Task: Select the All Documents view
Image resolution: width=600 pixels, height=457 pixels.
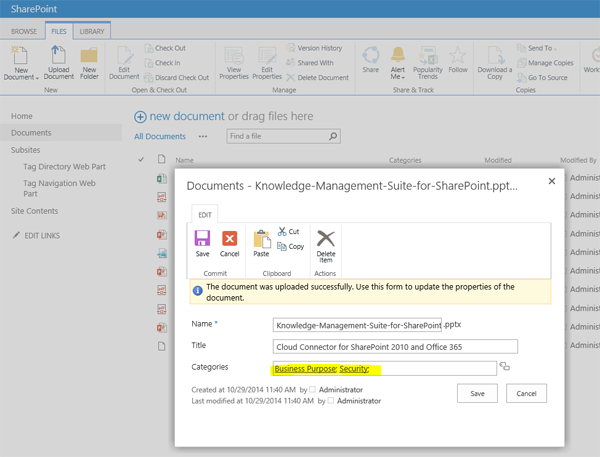Action: (x=160, y=136)
